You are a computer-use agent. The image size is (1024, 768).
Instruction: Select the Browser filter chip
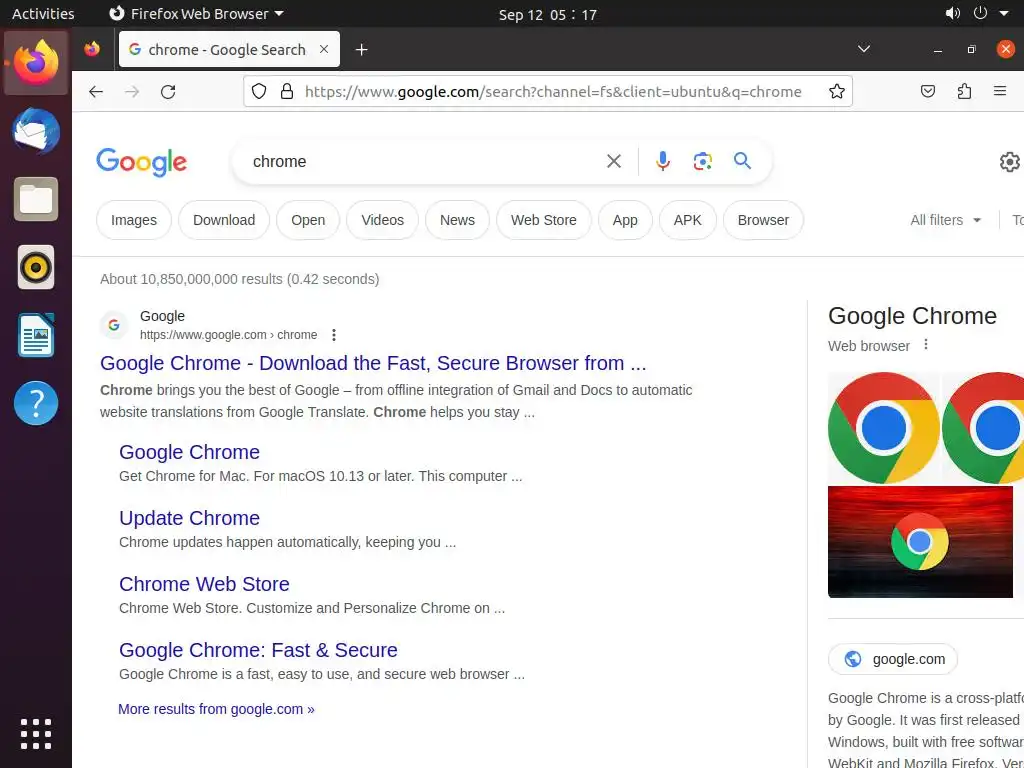tap(763, 220)
